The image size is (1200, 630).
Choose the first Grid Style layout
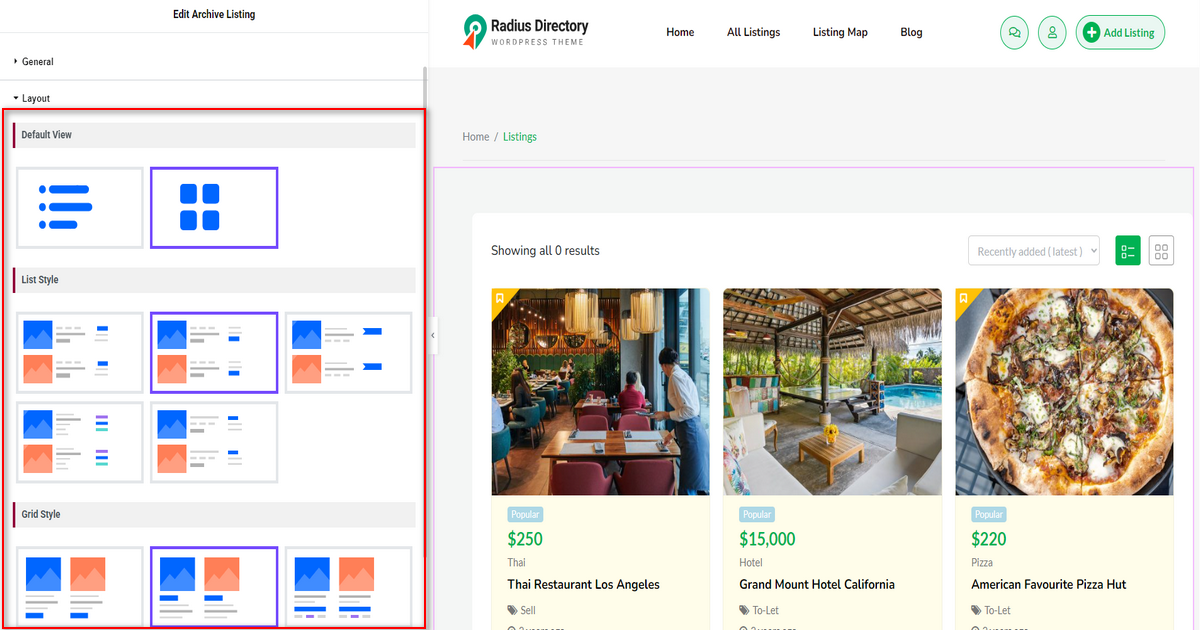(80, 586)
